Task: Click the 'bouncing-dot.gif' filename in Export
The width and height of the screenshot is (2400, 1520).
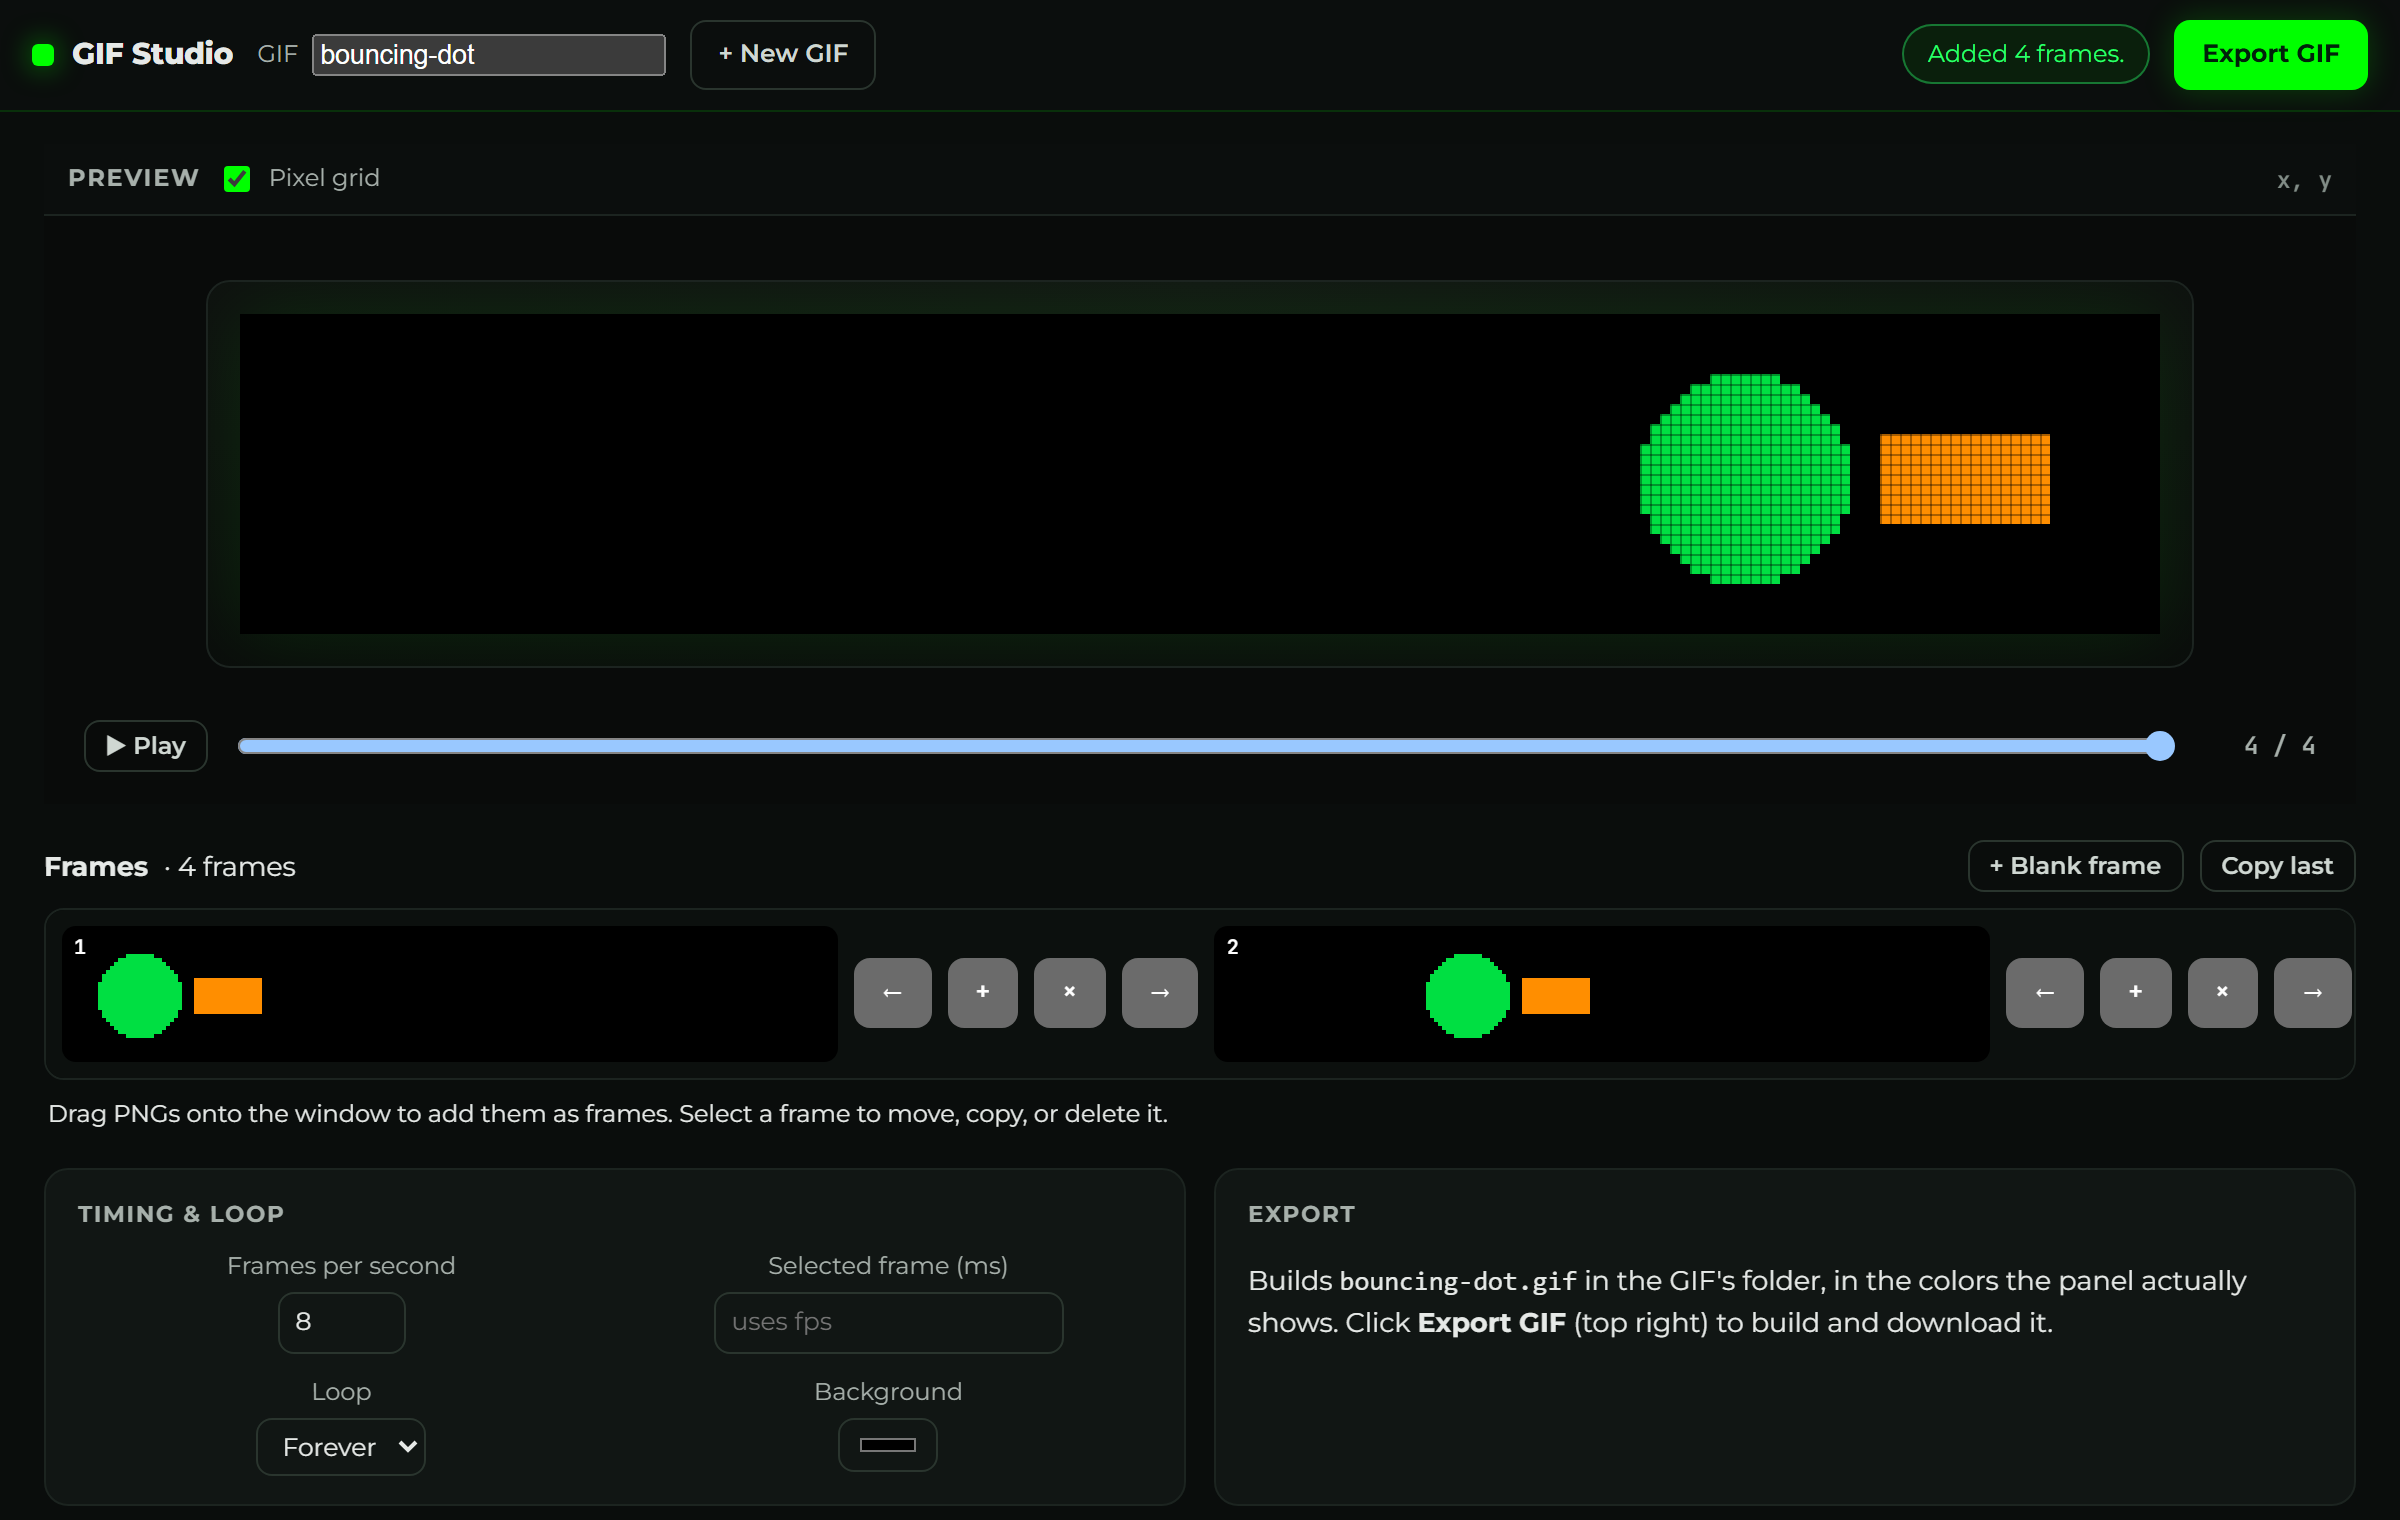Action: [1458, 1281]
